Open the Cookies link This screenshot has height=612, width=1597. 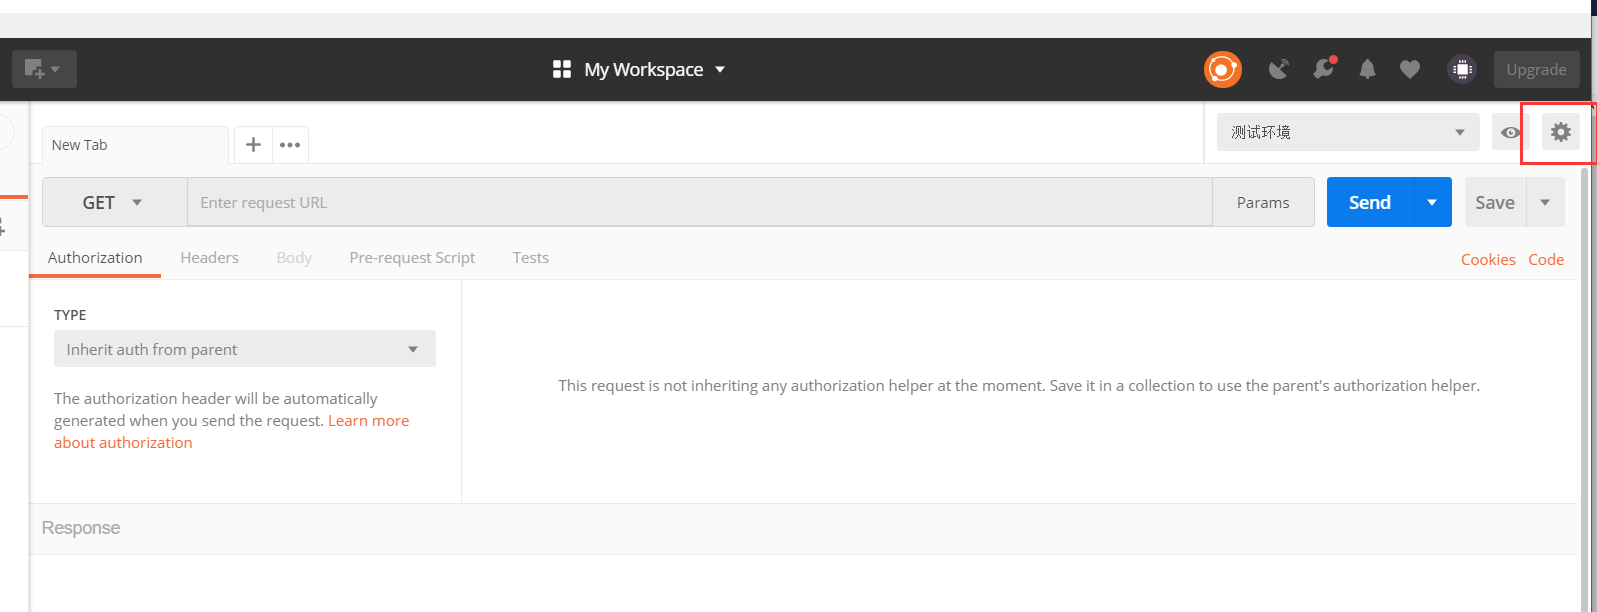coord(1487,260)
